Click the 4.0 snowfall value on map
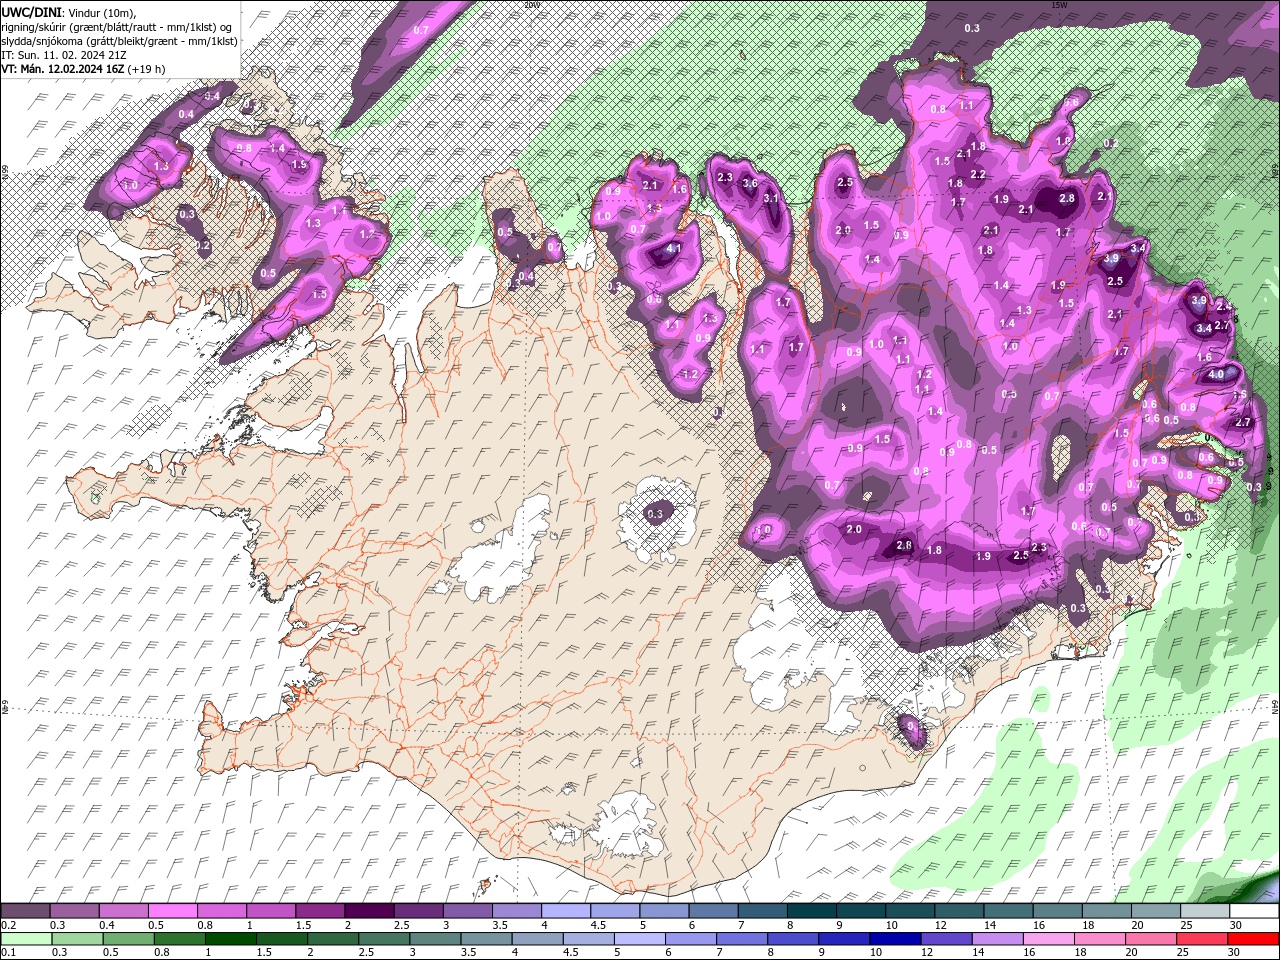 pos(1216,374)
